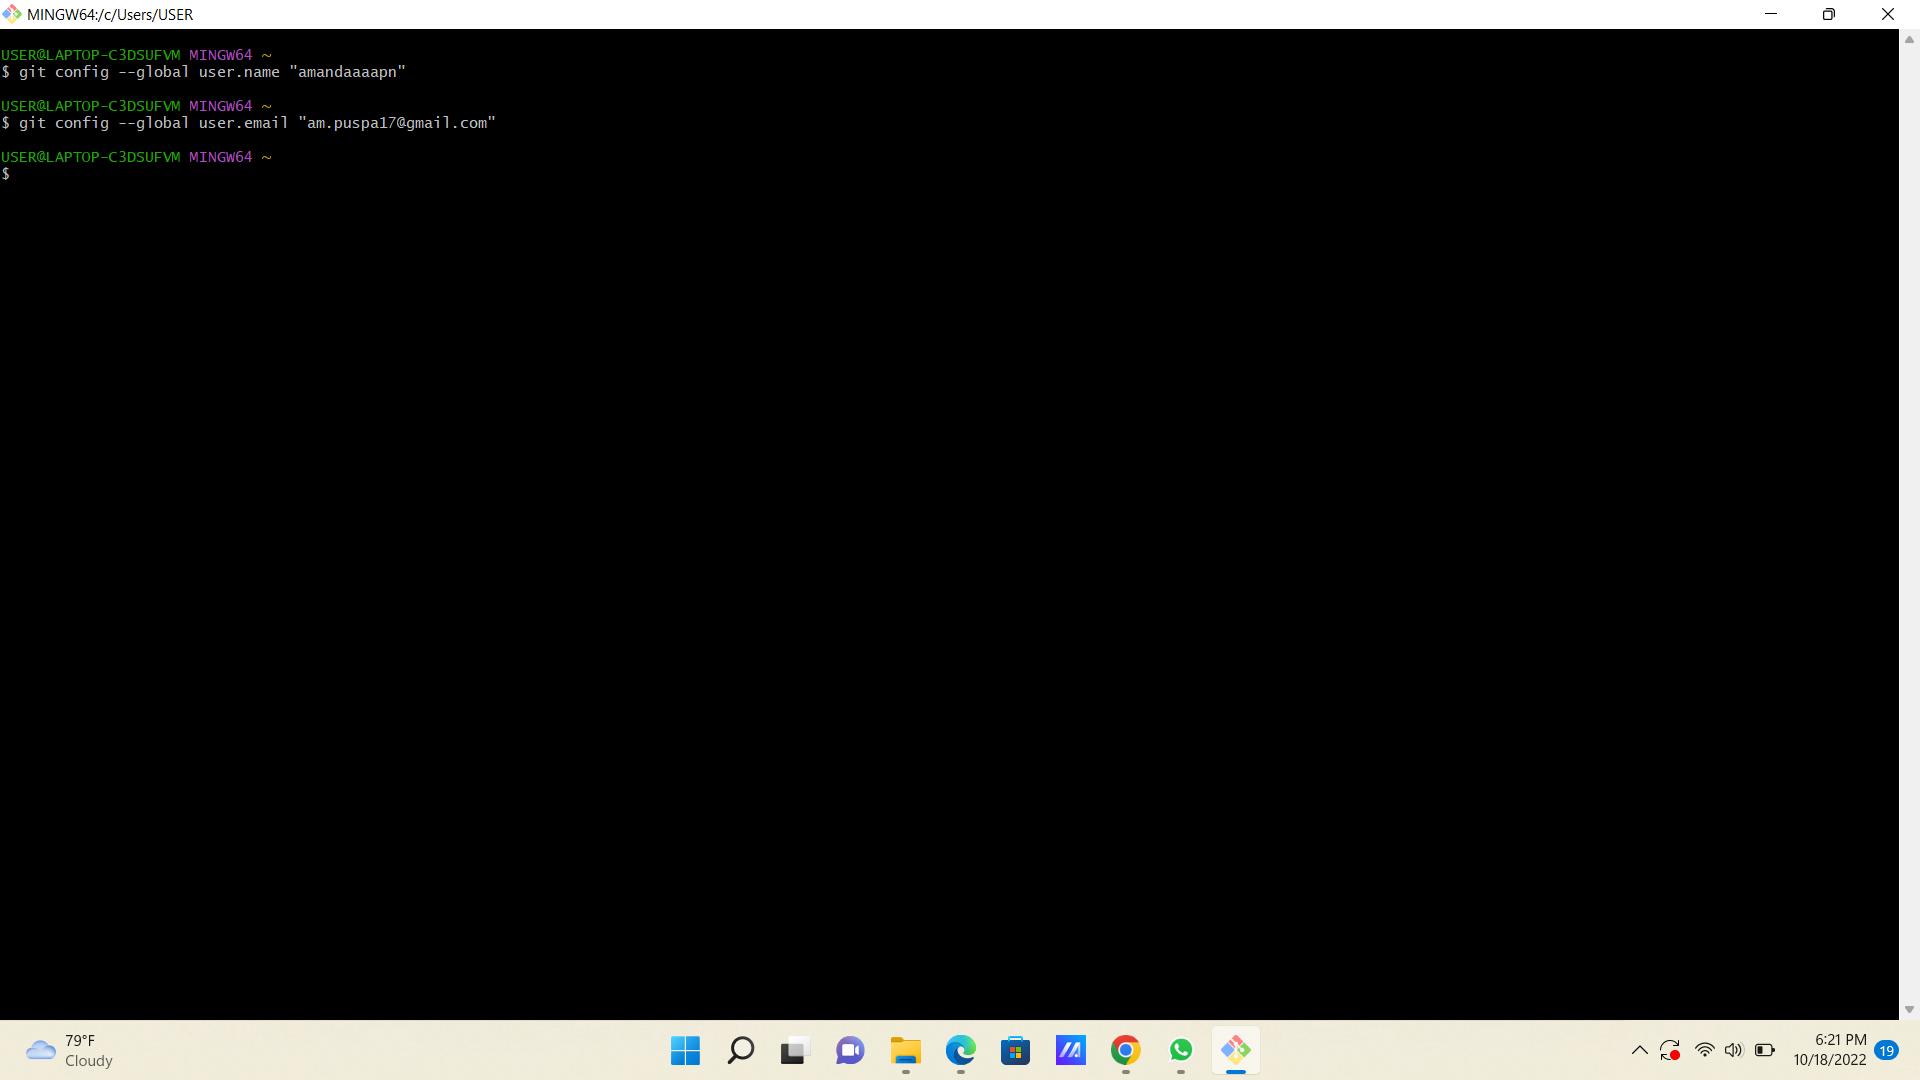Click the Windows Search icon
The width and height of the screenshot is (1920, 1080).
coord(740,1050)
